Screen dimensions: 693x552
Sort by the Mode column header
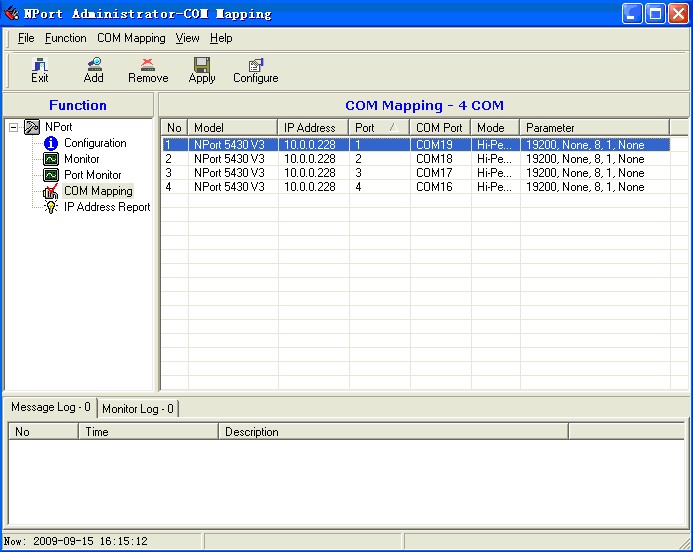point(495,128)
